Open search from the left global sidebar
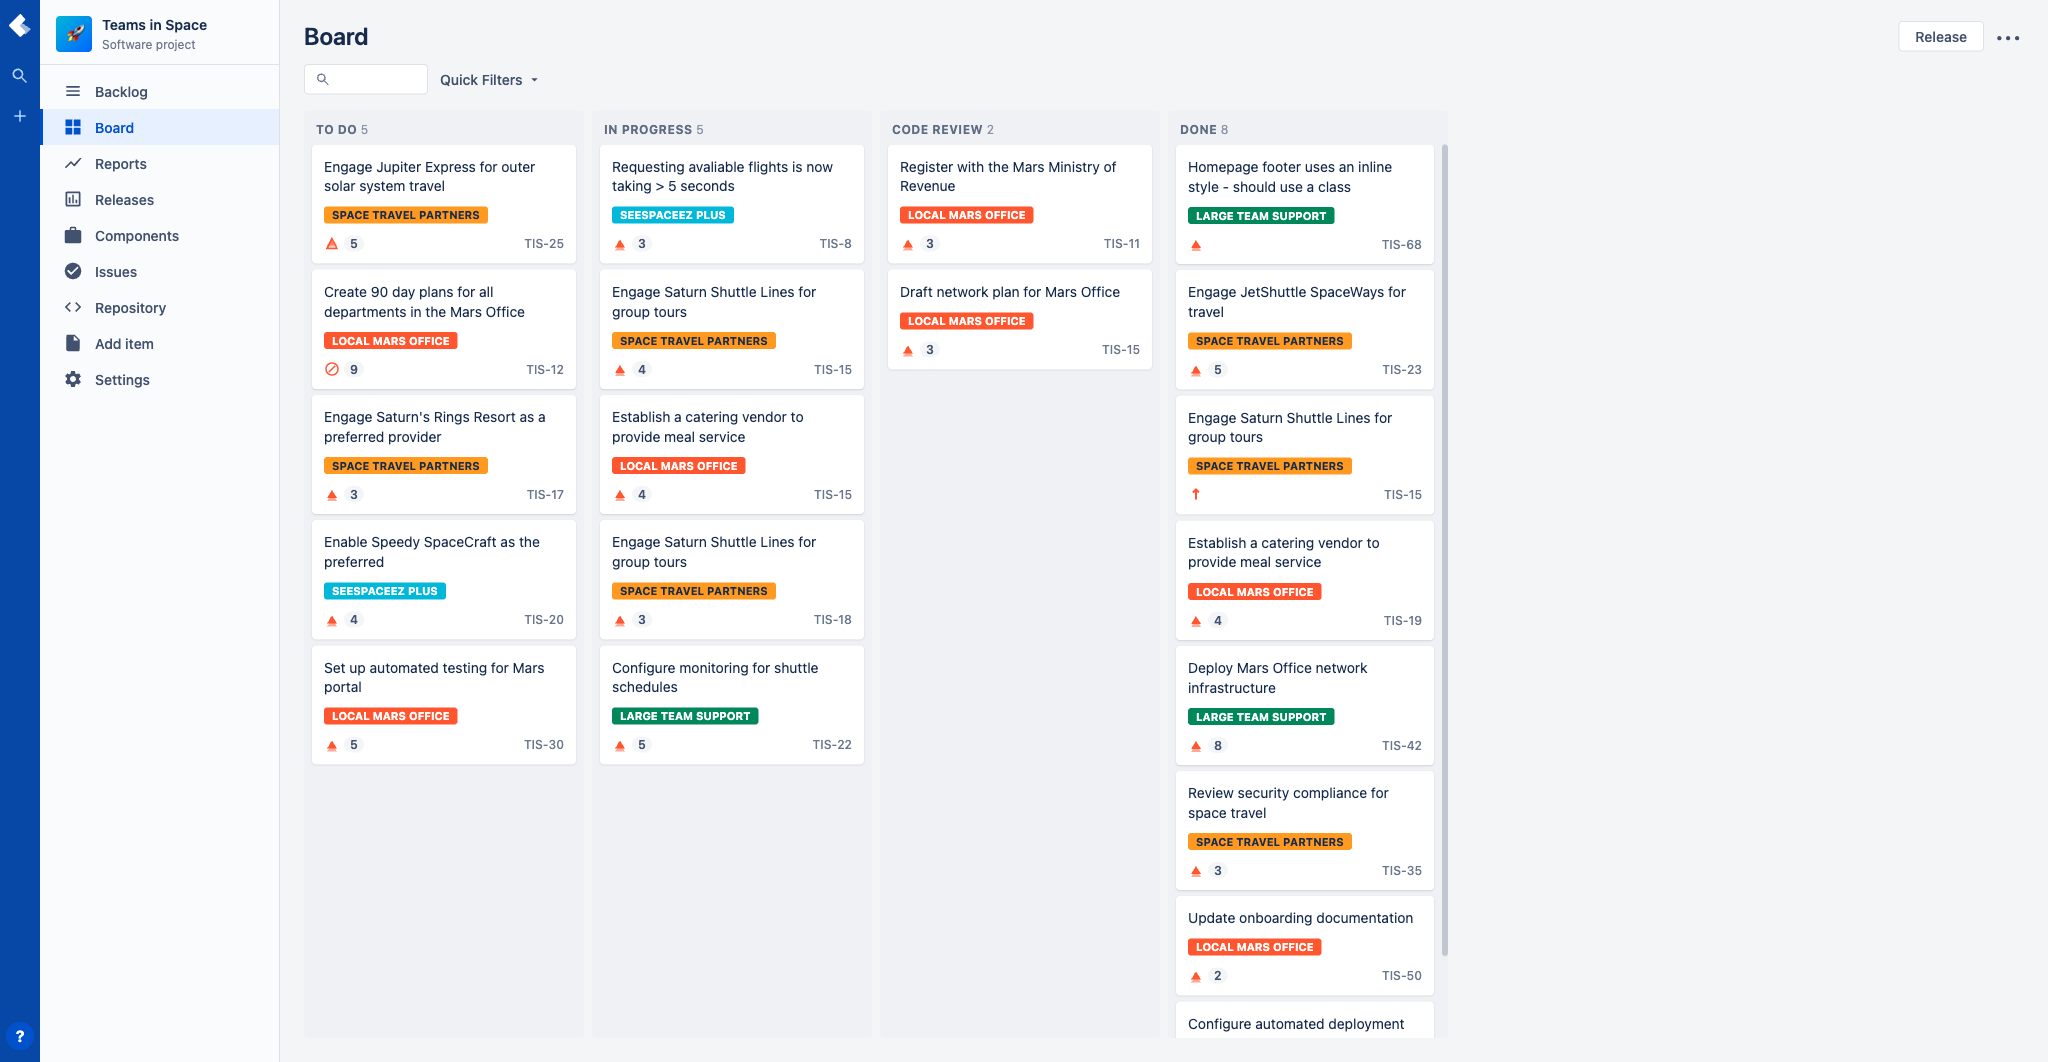This screenshot has width=2048, height=1062. click(x=19, y=76)
